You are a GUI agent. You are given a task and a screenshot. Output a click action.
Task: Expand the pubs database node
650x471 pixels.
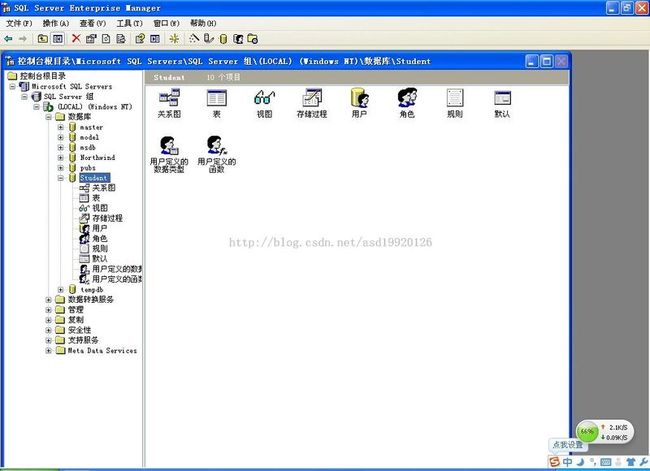(61, 168)
